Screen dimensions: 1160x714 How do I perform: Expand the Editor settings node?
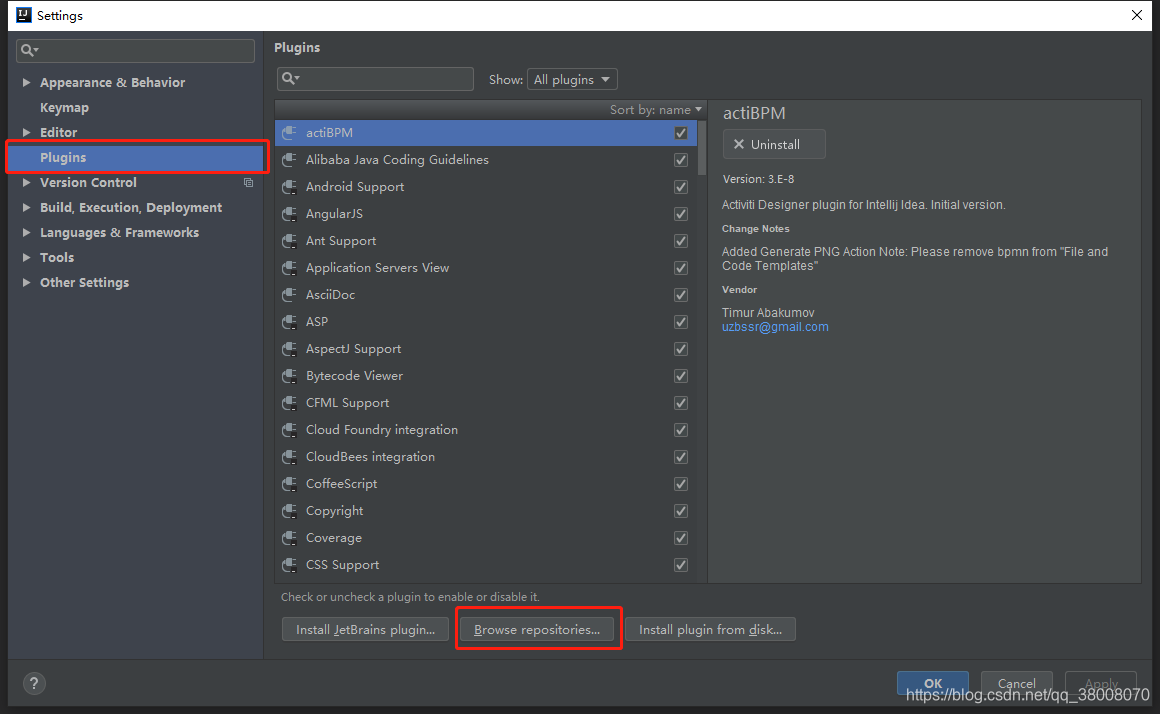pos(27,132)
